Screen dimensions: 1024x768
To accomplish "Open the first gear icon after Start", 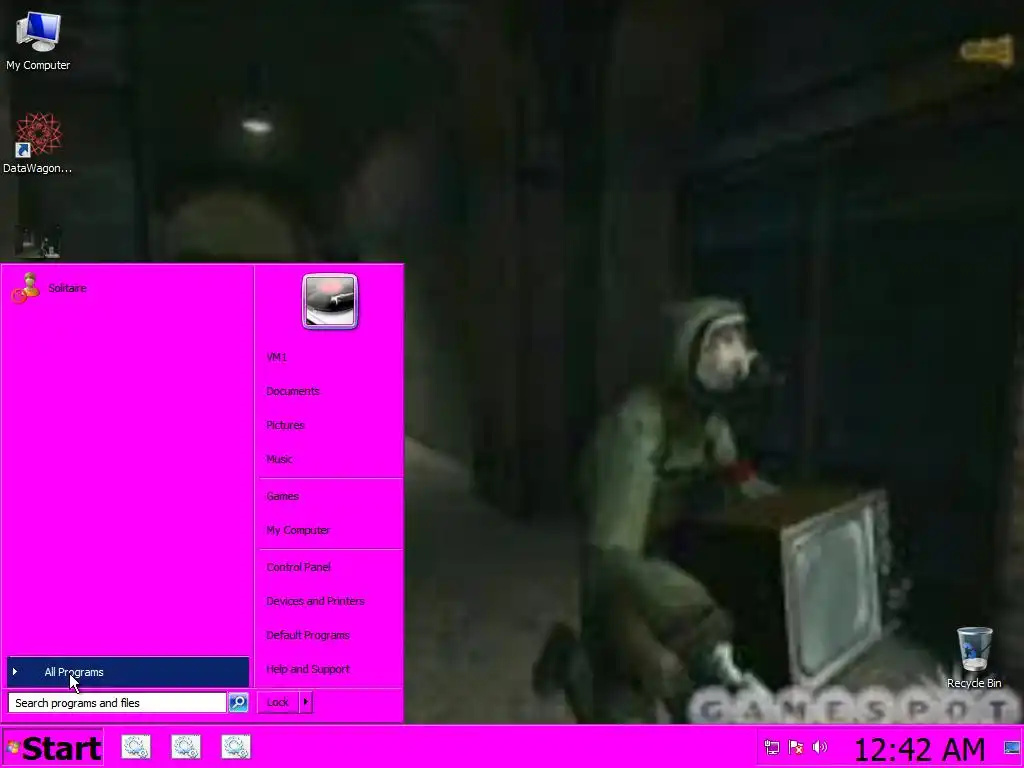I will pyautogui.click(x=136, y=747).
